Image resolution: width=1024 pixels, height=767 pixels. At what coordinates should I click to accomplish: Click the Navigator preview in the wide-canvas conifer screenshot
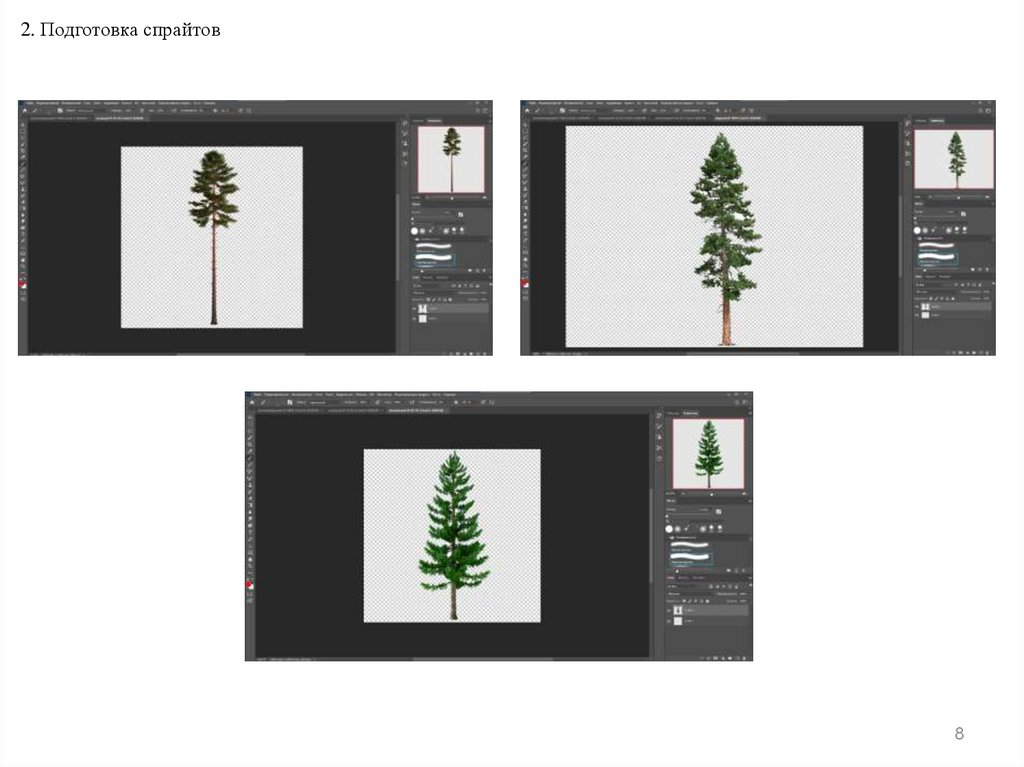(x=953, y=159)
